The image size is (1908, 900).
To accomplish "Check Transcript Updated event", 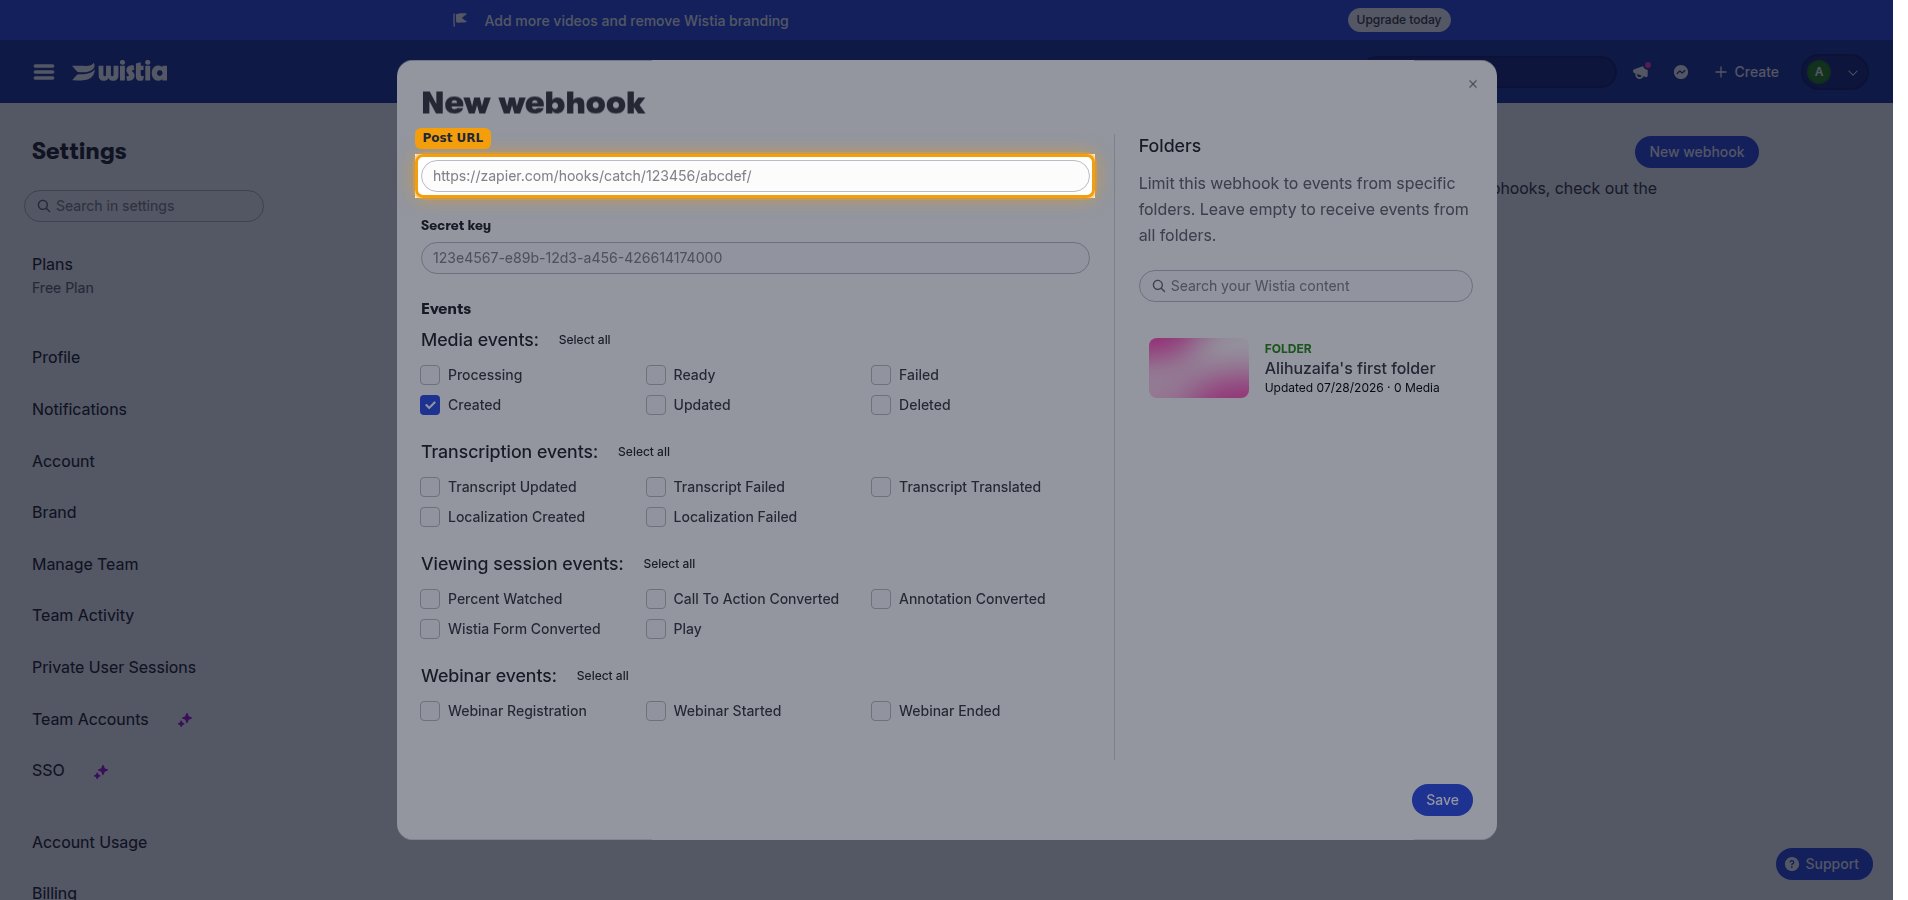I will click(x=430, y=487).
